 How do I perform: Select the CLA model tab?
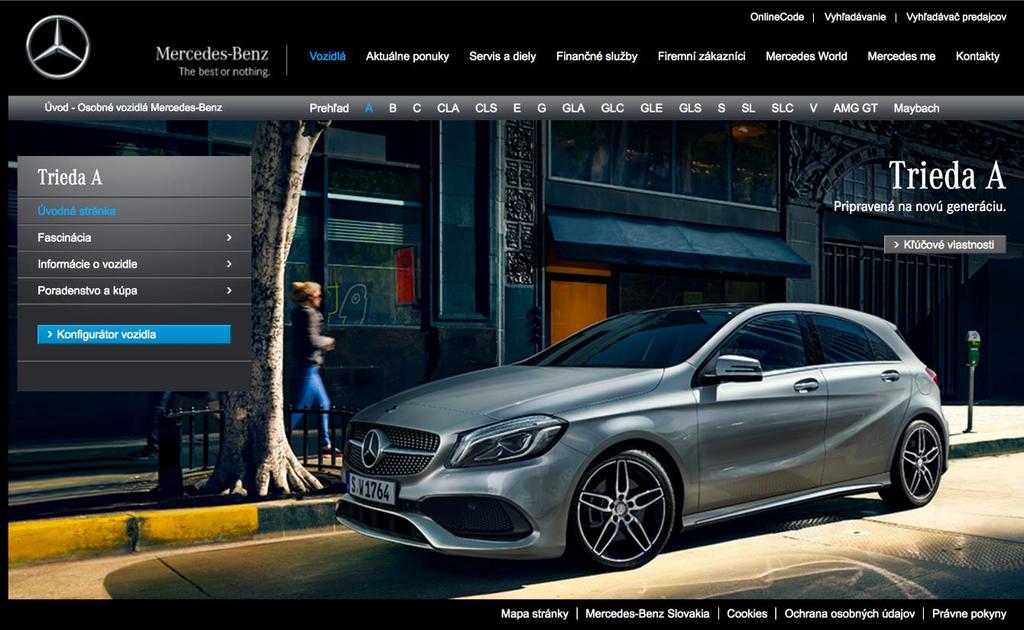pos(448,108)
